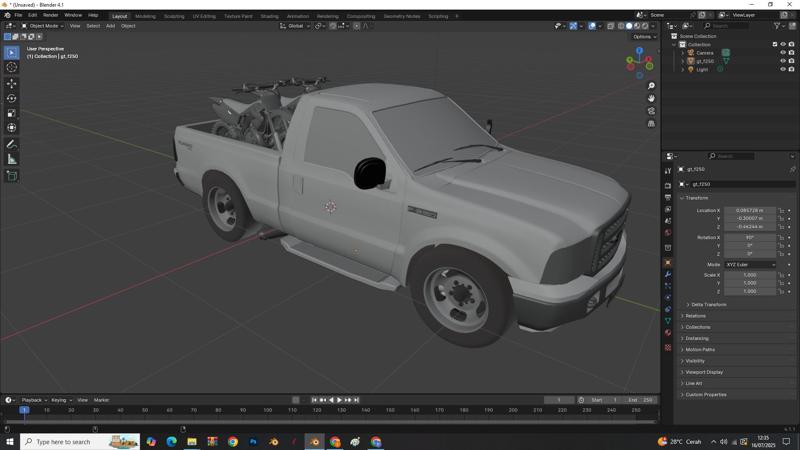Viewport: 800px width, 450px height.
Task: Click the Location X value field
Action: (749, 211)
